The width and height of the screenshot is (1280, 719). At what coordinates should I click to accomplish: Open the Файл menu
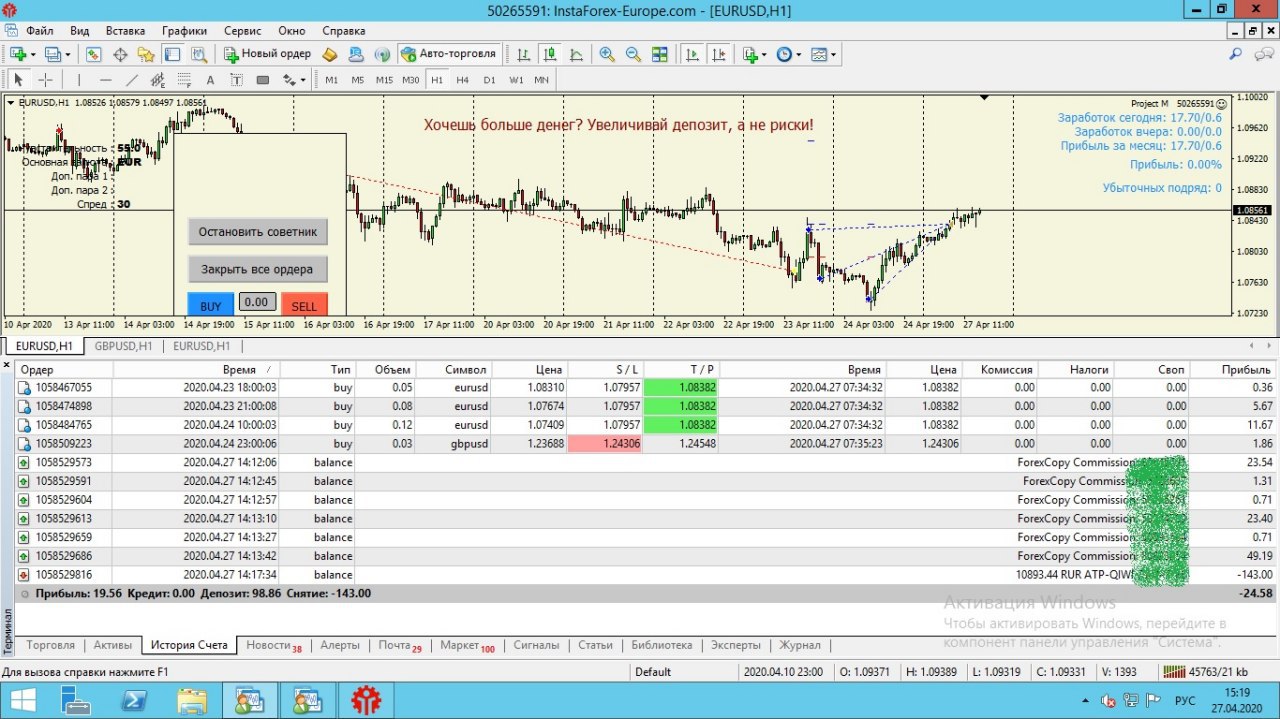pos(40,31)
